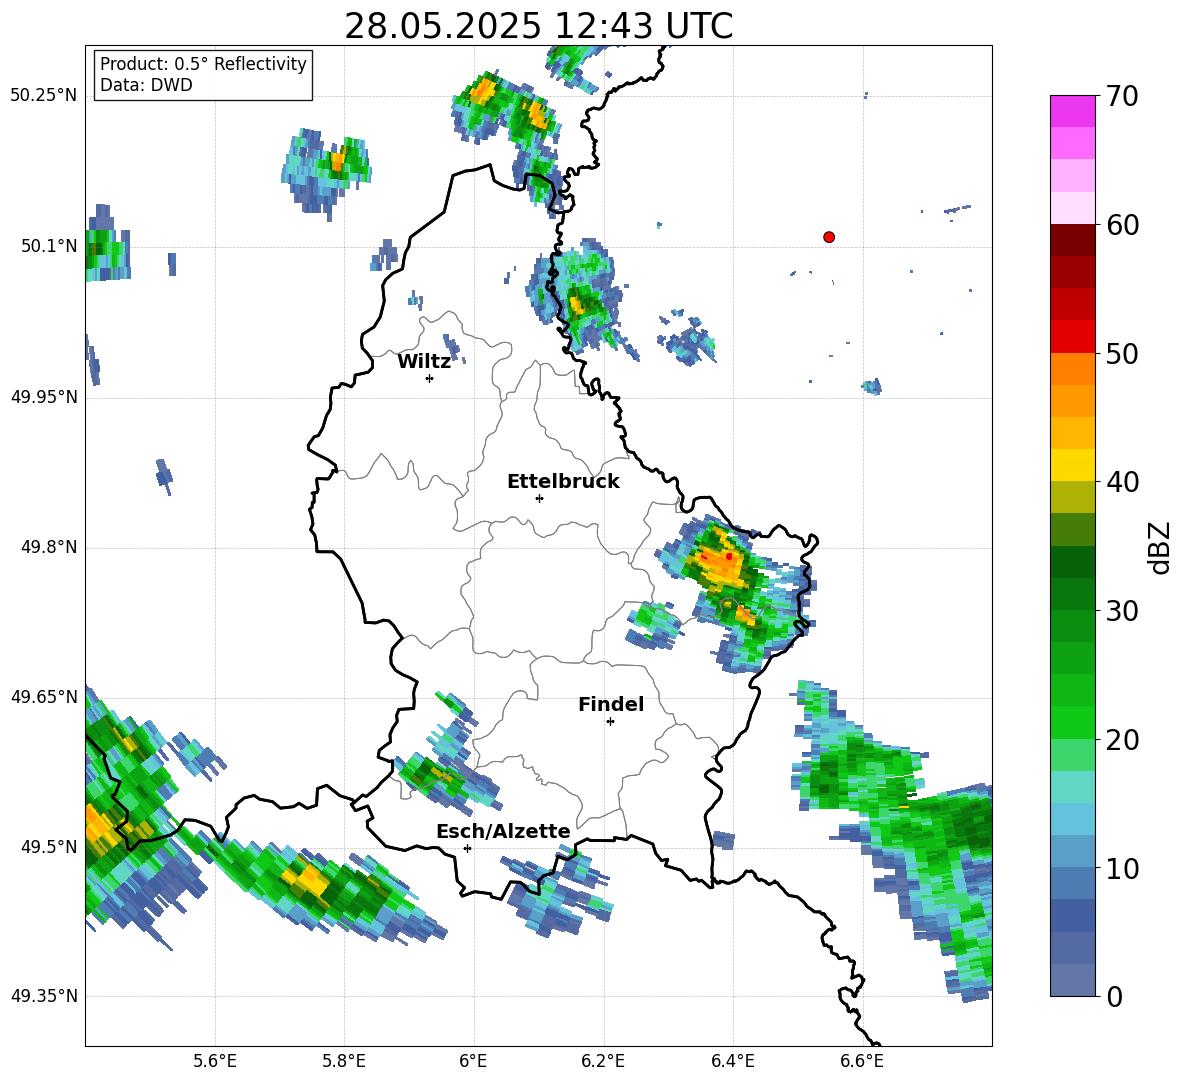
Task: Click the 49.35°N latitude label
Action: click(x=44, y=996)
